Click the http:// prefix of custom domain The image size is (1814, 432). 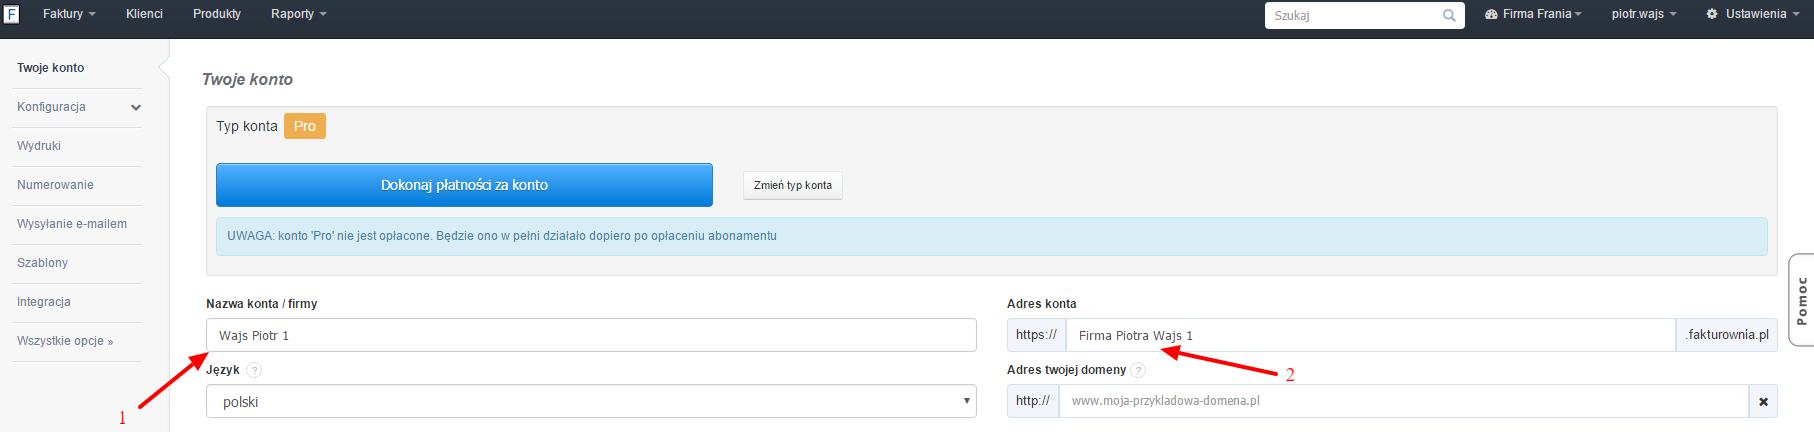pos(1033,401)
